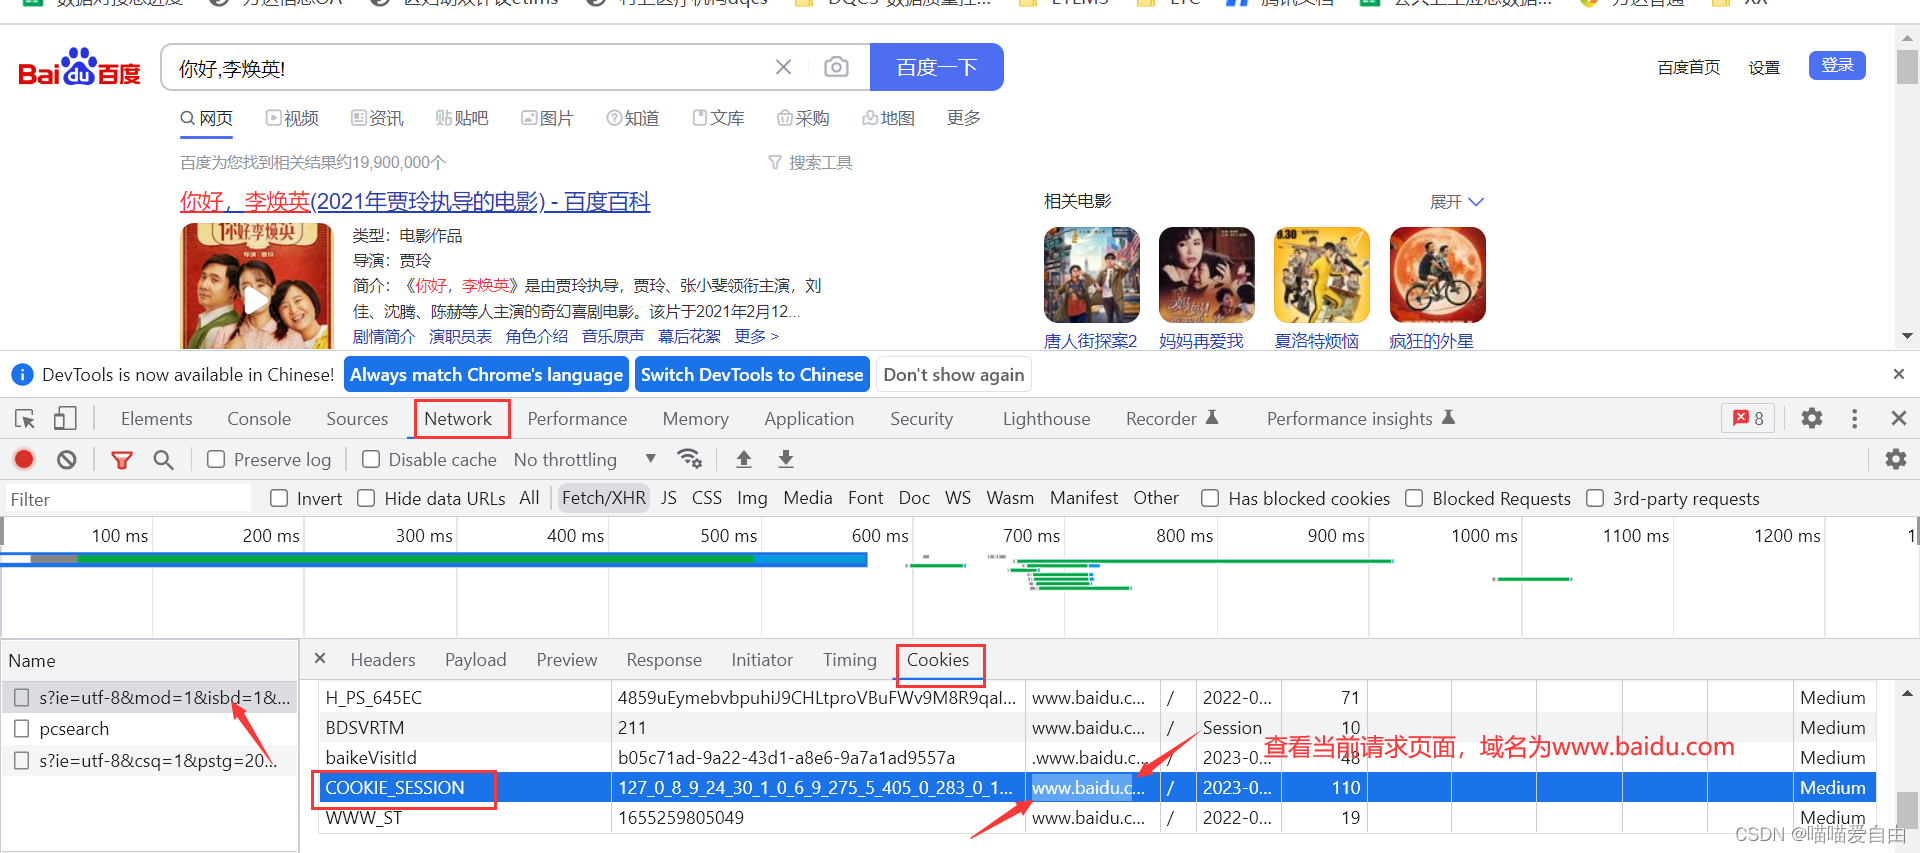Click the search tools filter icon
This screenshot has width=1920, height=853.
775,162
